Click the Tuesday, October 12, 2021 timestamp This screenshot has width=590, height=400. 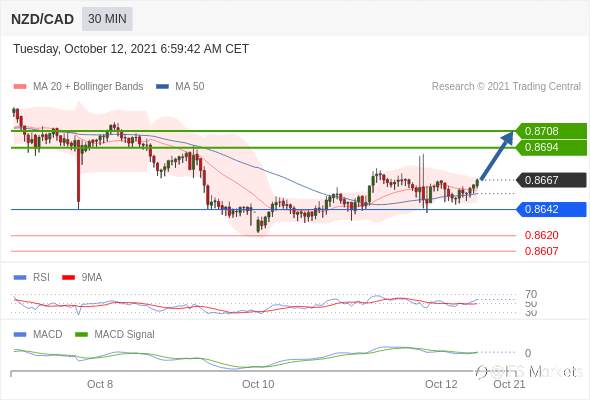131,49
